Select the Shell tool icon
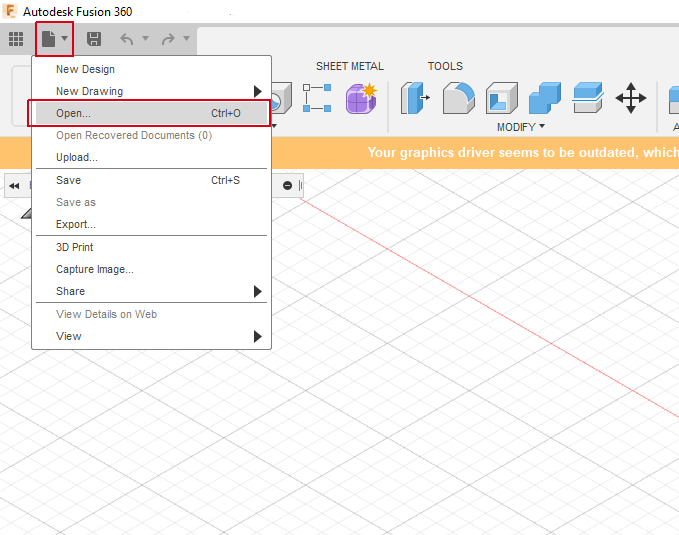The width and height of the screenshot is (679, 535). click(x=502, y=98)
